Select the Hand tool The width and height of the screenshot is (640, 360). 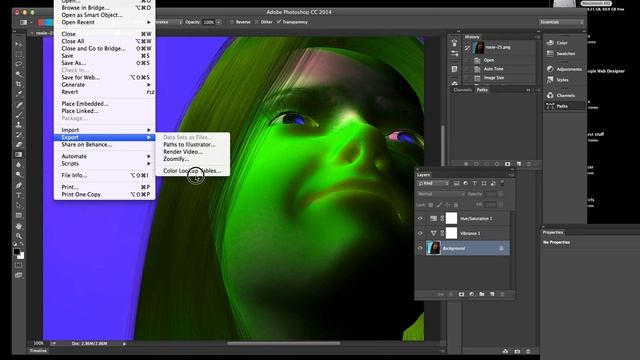(19, 226)
